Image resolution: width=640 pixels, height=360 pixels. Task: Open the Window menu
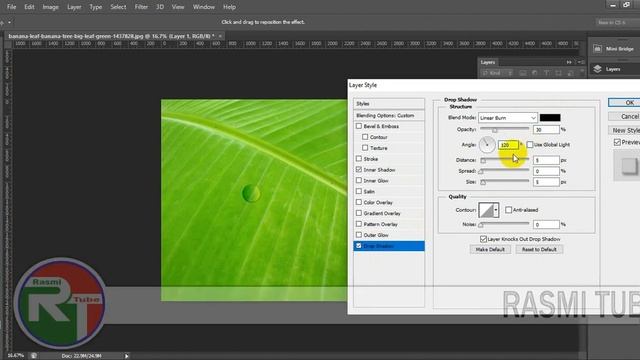point(204,7)
